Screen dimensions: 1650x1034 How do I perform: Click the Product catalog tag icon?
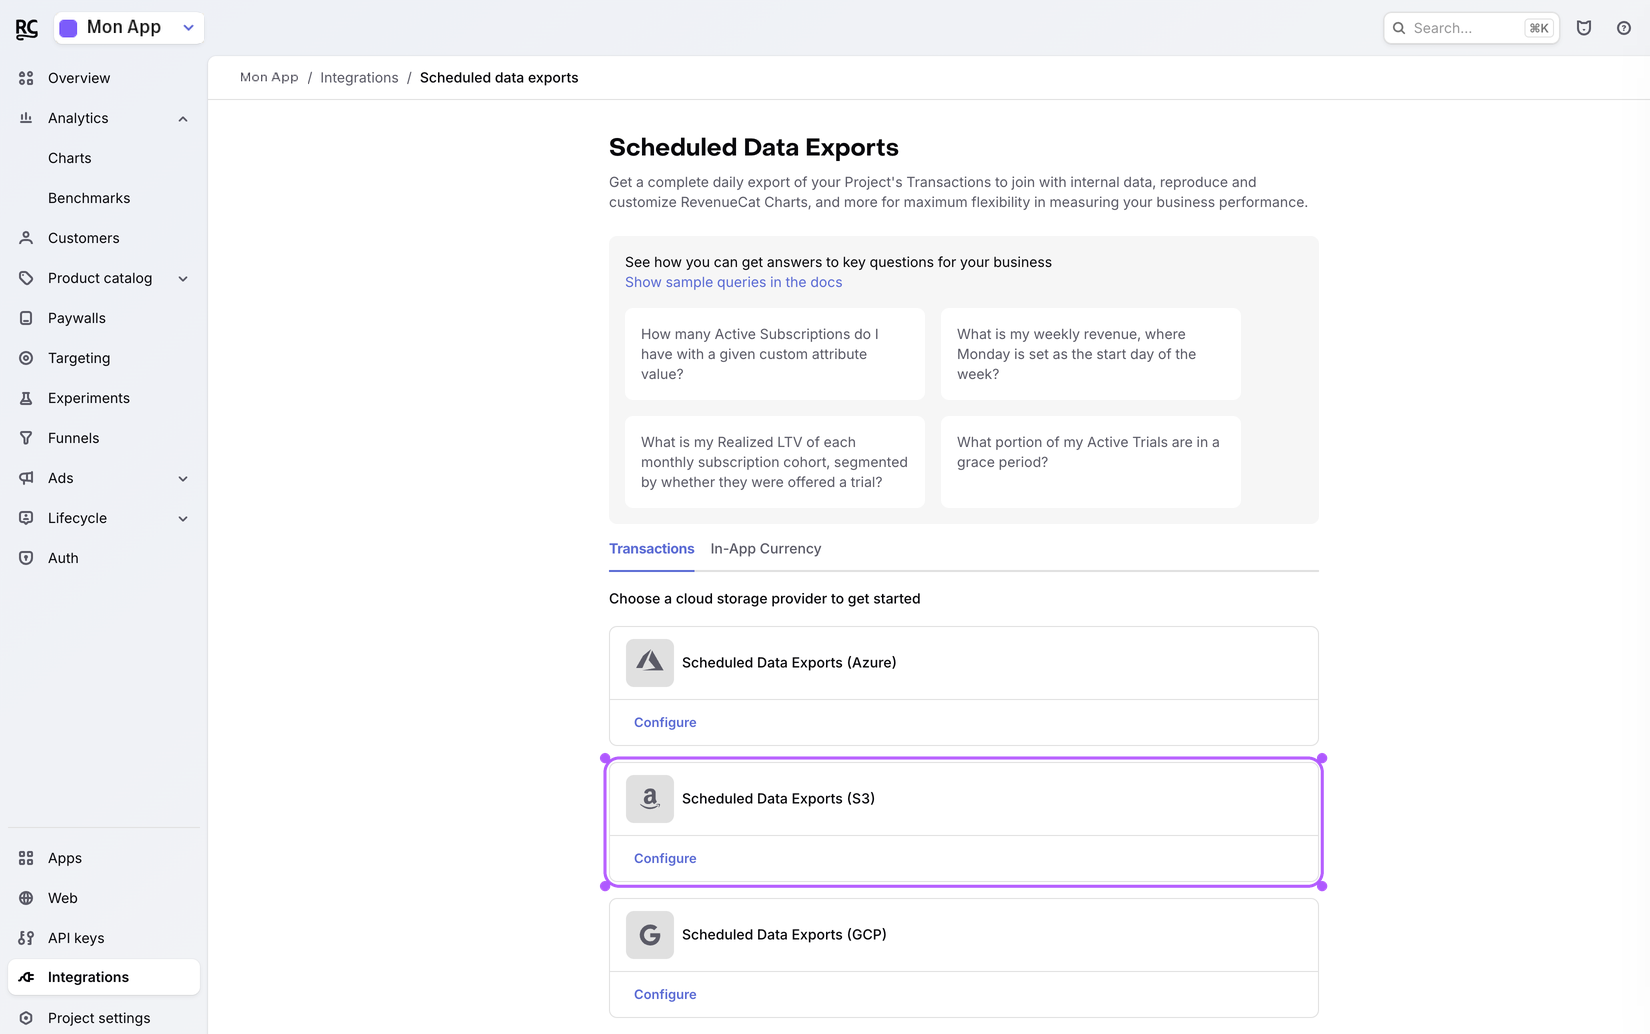(26, 278)
